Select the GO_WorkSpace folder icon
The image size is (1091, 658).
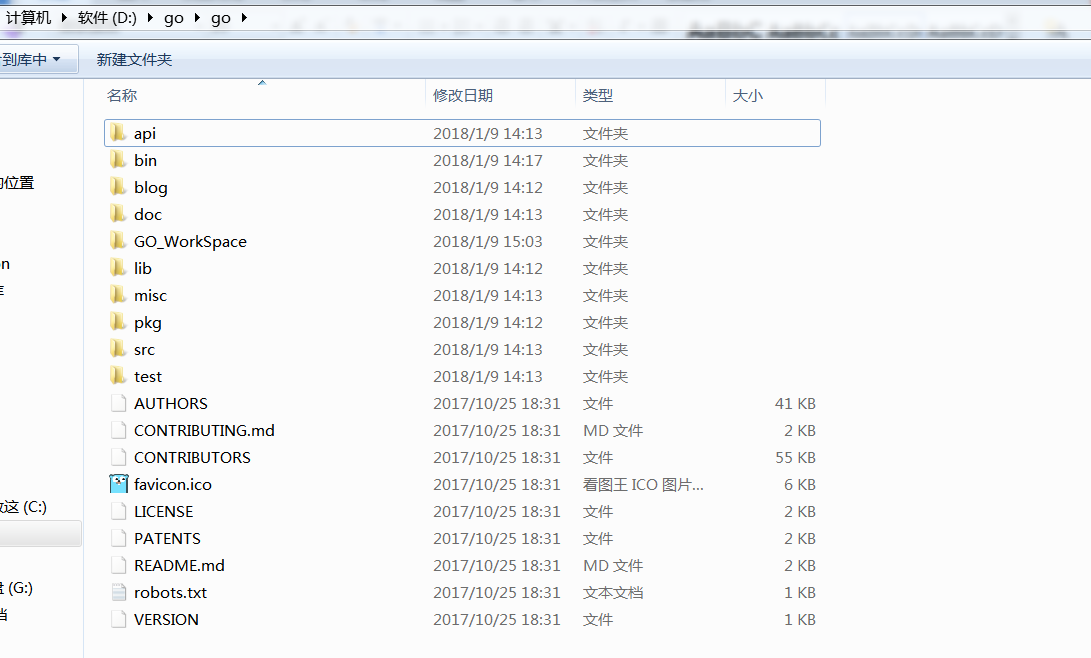pyautogui.click(x=118, y=241)
